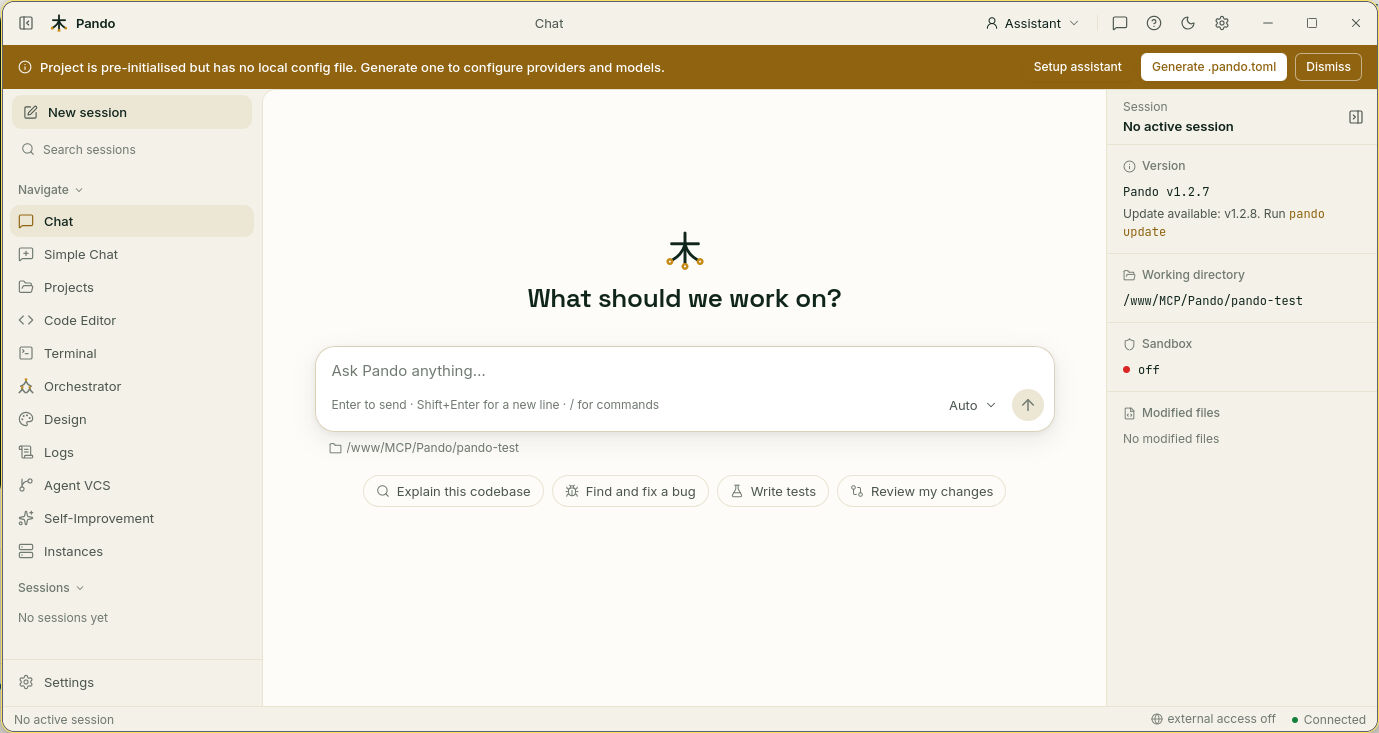The image size is (1379, 733).
Task: Open the Logs page
Action: [x=132, y=452]
